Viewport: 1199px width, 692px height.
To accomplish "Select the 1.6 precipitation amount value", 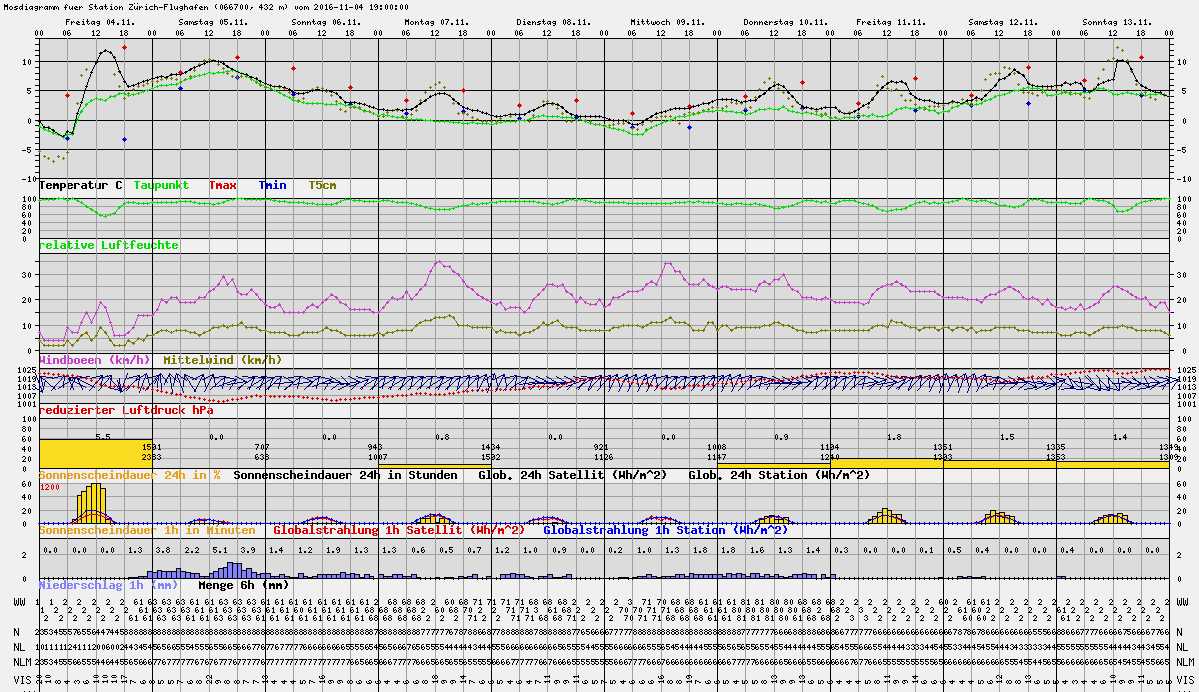I will tap(756, 550).
